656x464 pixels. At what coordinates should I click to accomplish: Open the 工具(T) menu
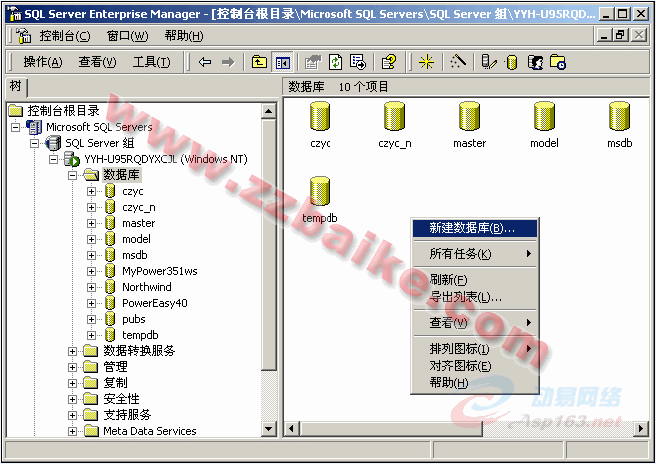point(151,62)
